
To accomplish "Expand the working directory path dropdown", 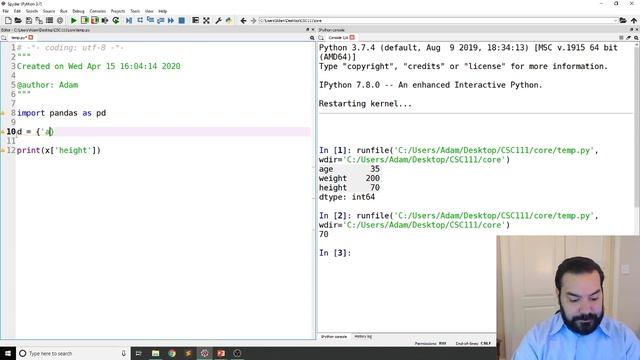I will 615,20.
